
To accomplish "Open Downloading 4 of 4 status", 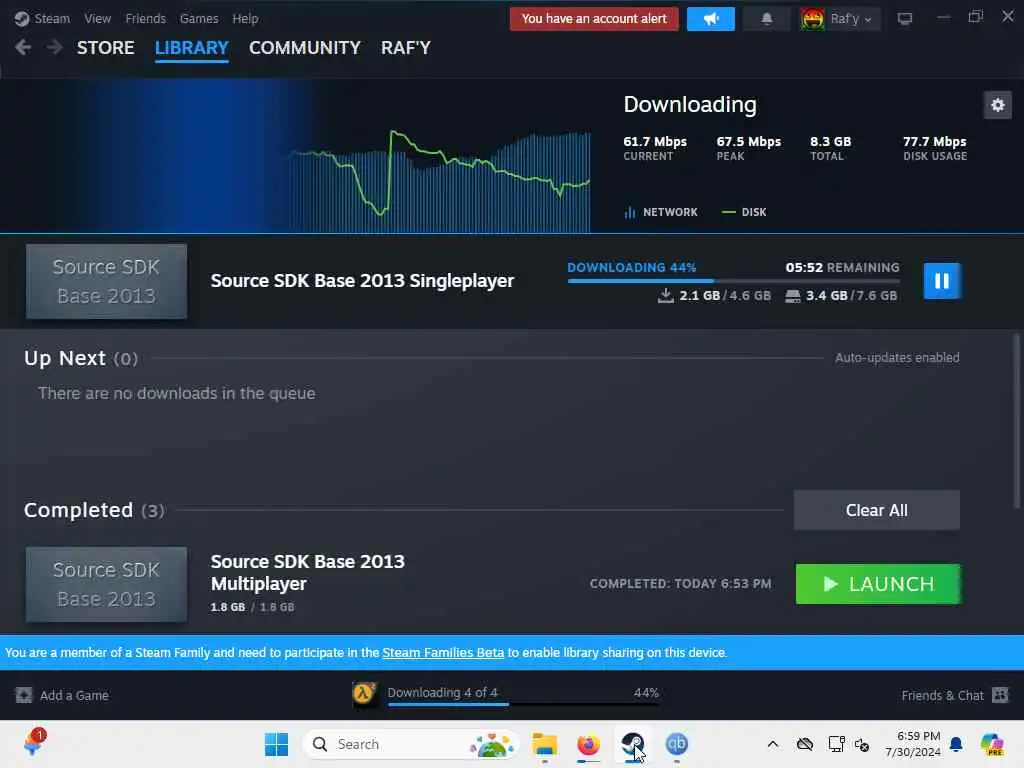I will tap(442, 692).
